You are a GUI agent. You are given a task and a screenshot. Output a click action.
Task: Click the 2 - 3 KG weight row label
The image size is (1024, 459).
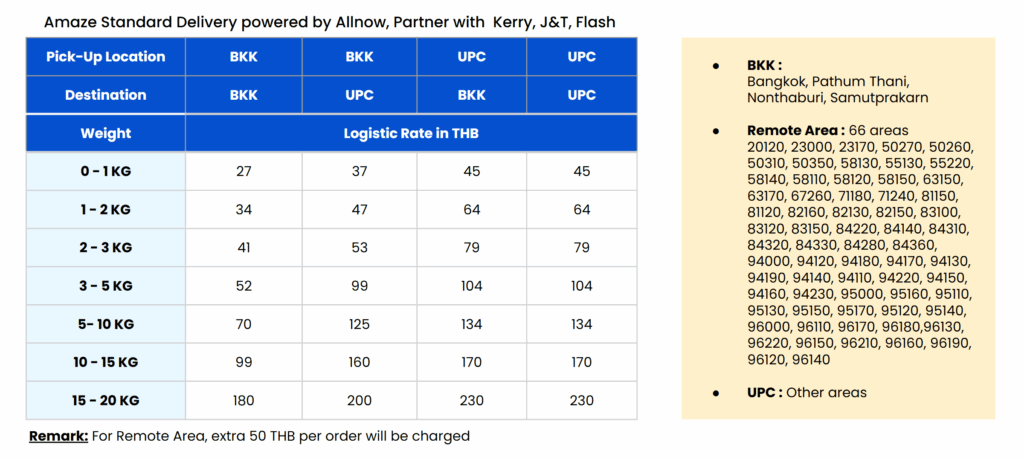point(105,247)
